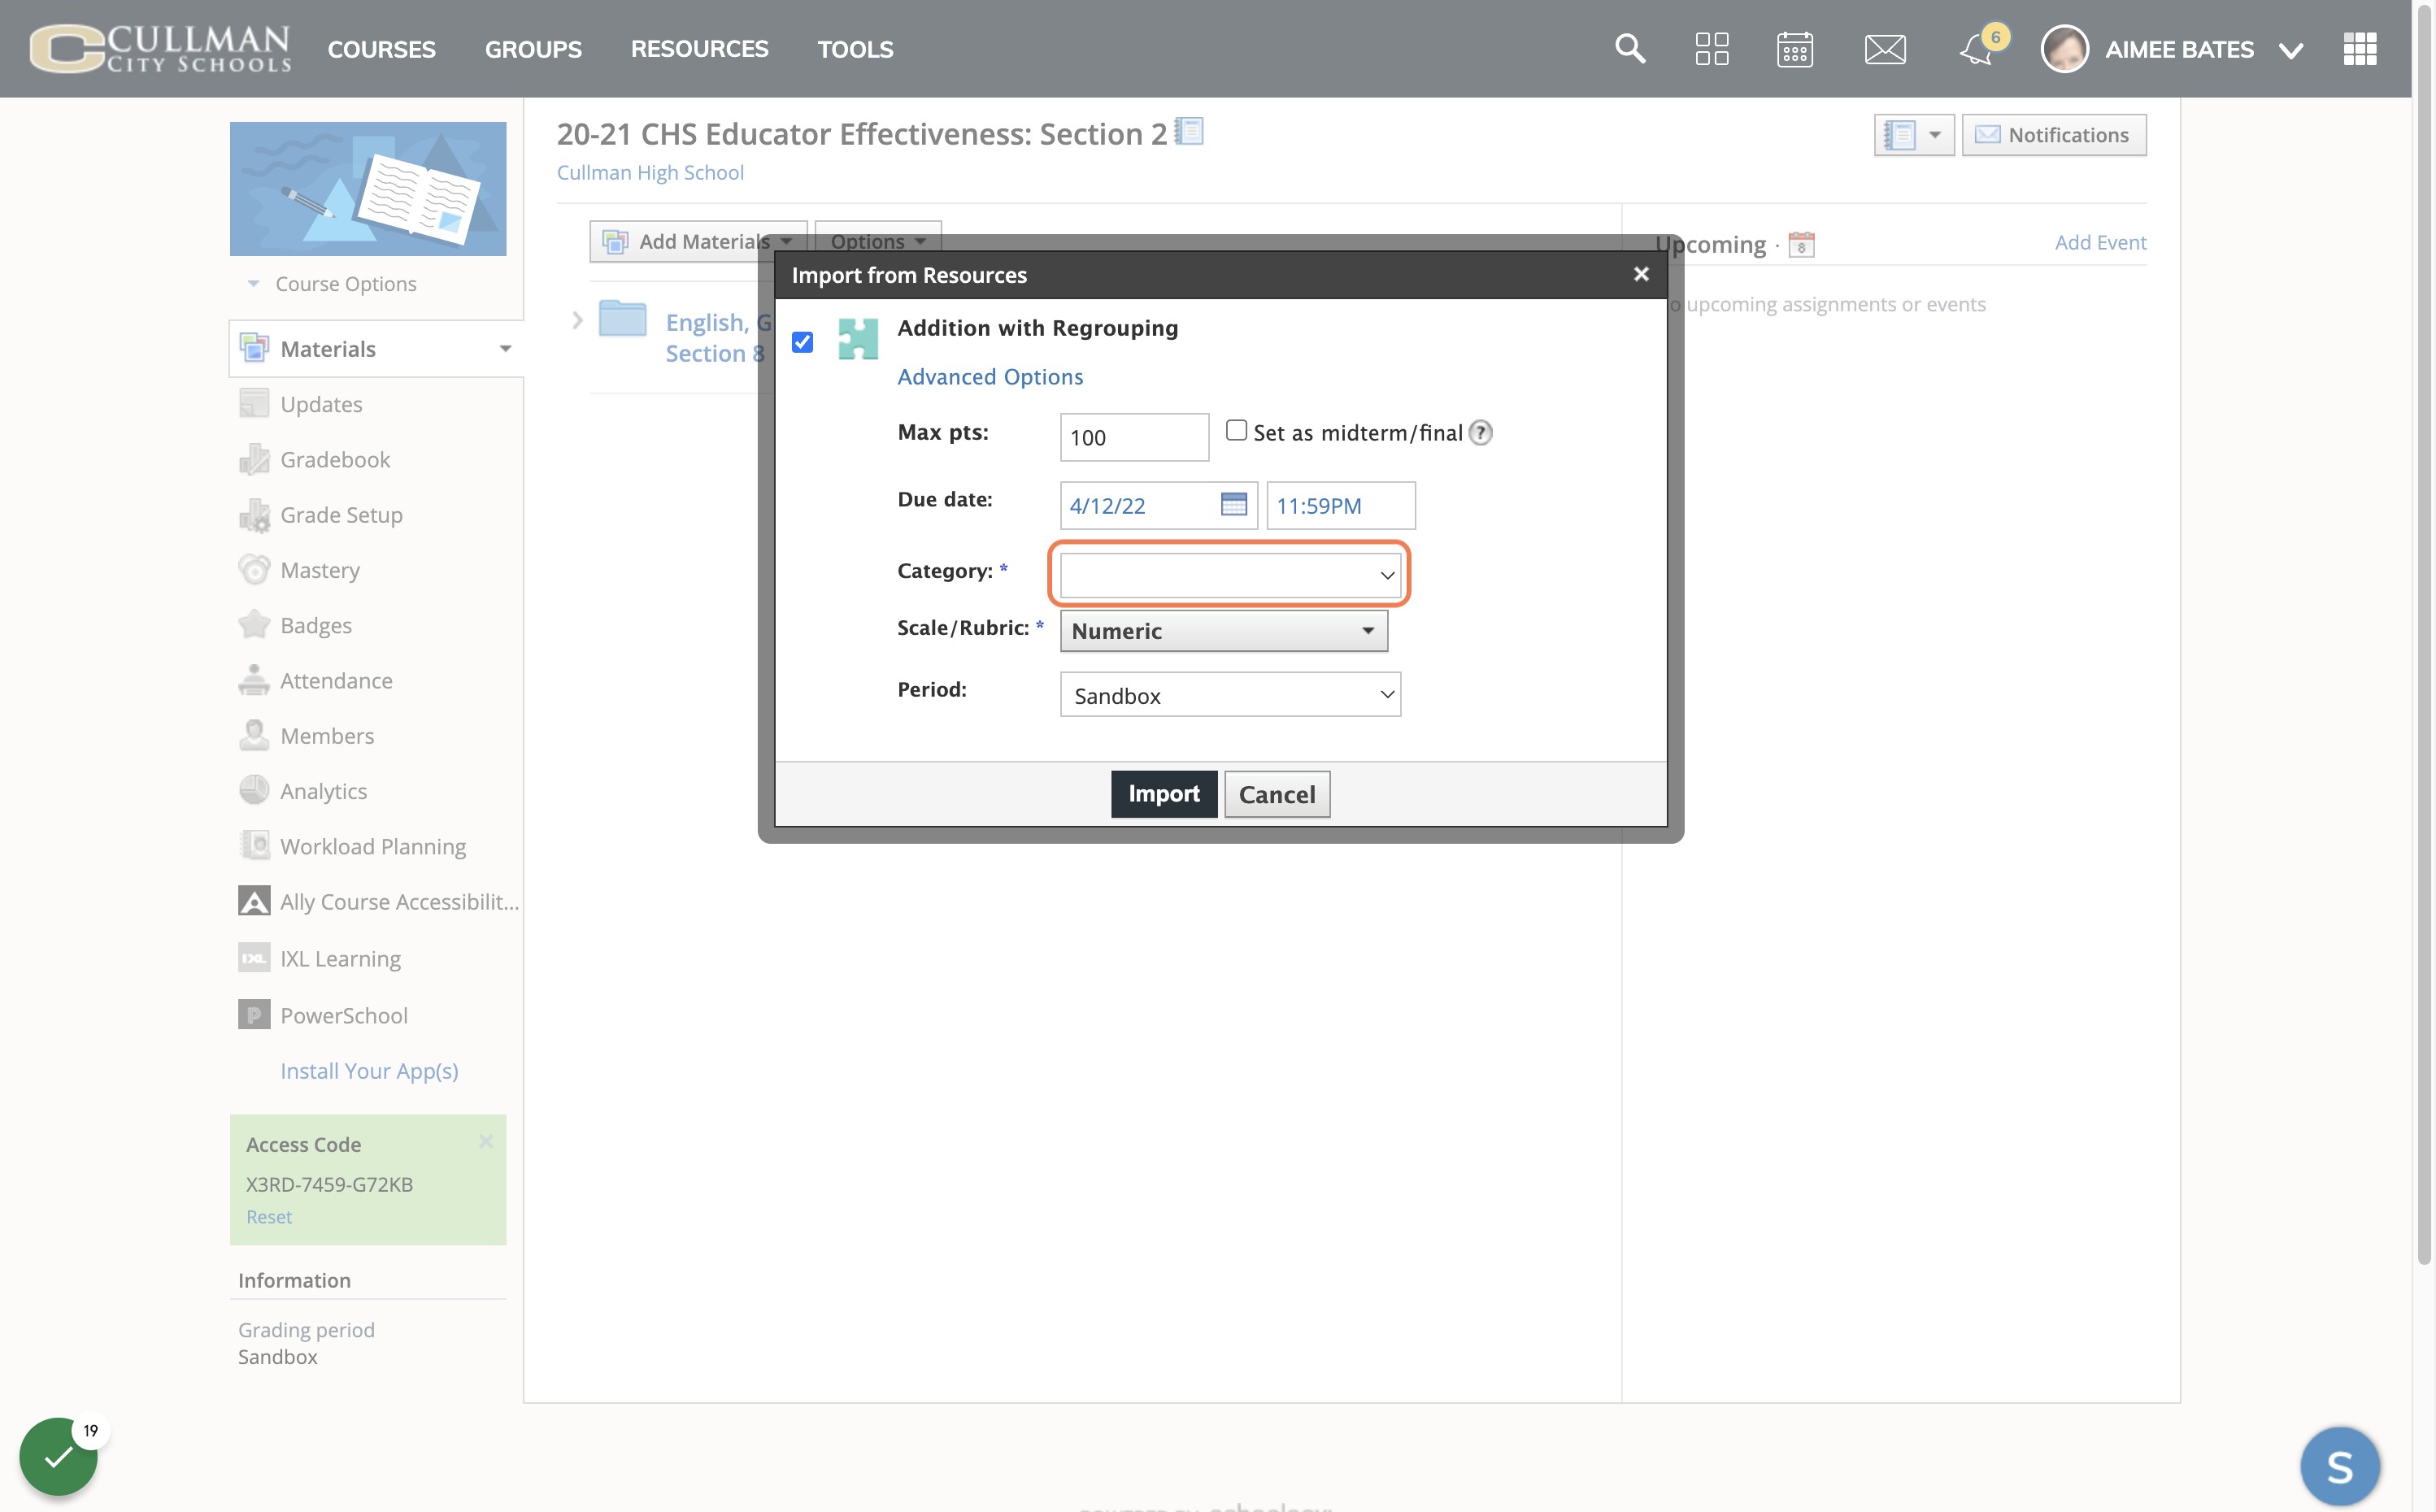Open the RESOURCES menu
The height and width of the screenshot is (1512, 2436).
699,49
